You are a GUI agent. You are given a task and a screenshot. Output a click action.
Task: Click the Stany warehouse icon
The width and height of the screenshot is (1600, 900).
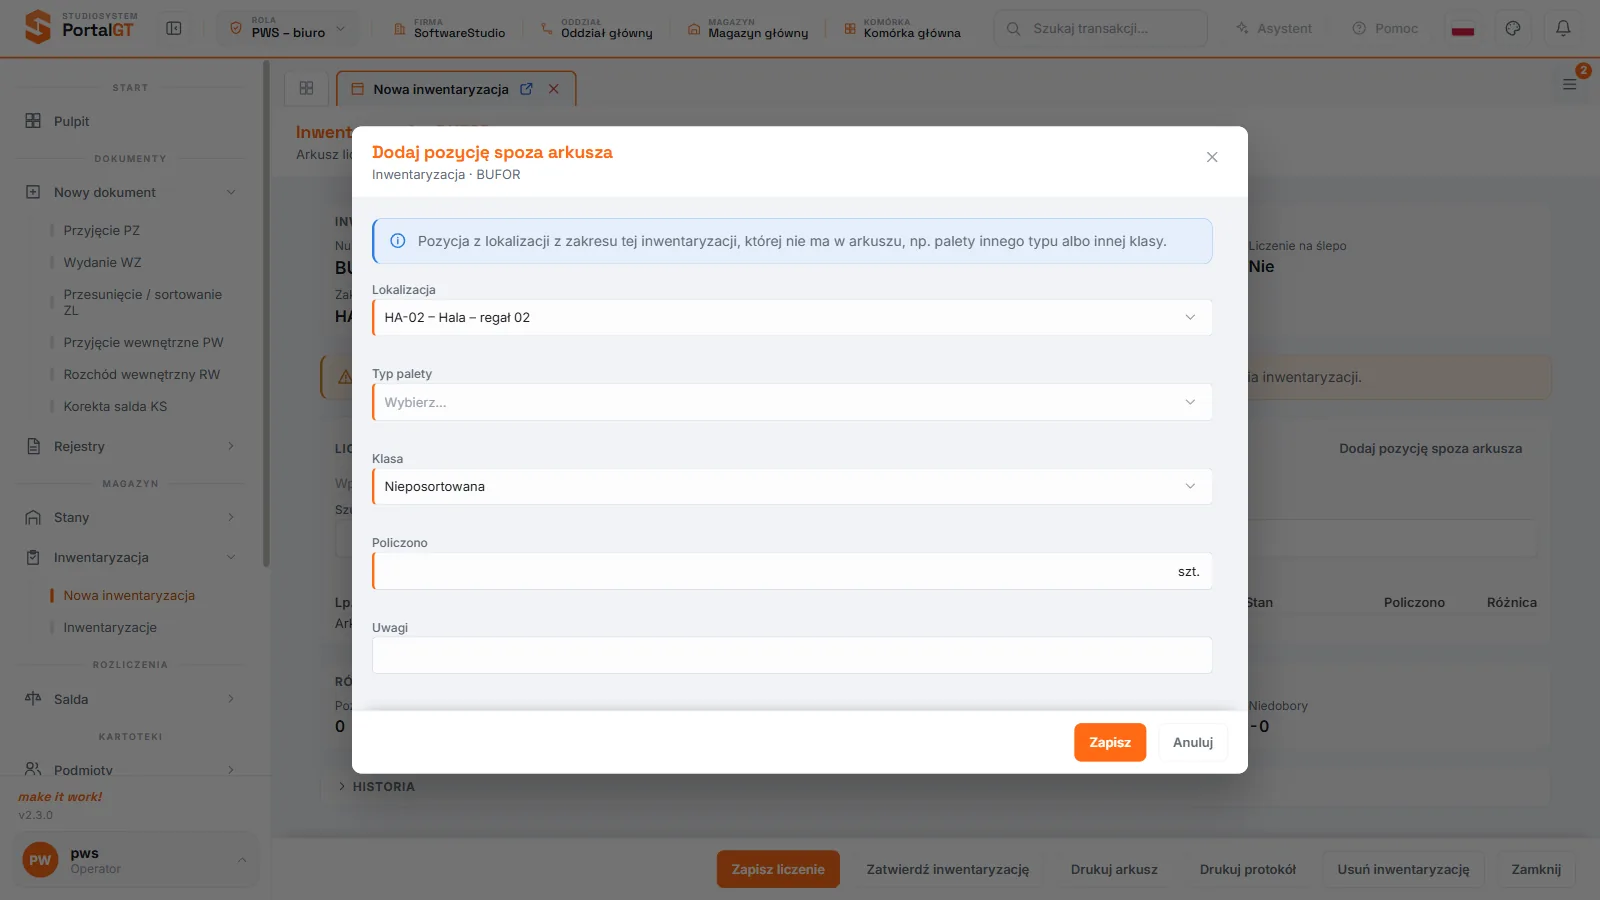click(x=33, y=517)
